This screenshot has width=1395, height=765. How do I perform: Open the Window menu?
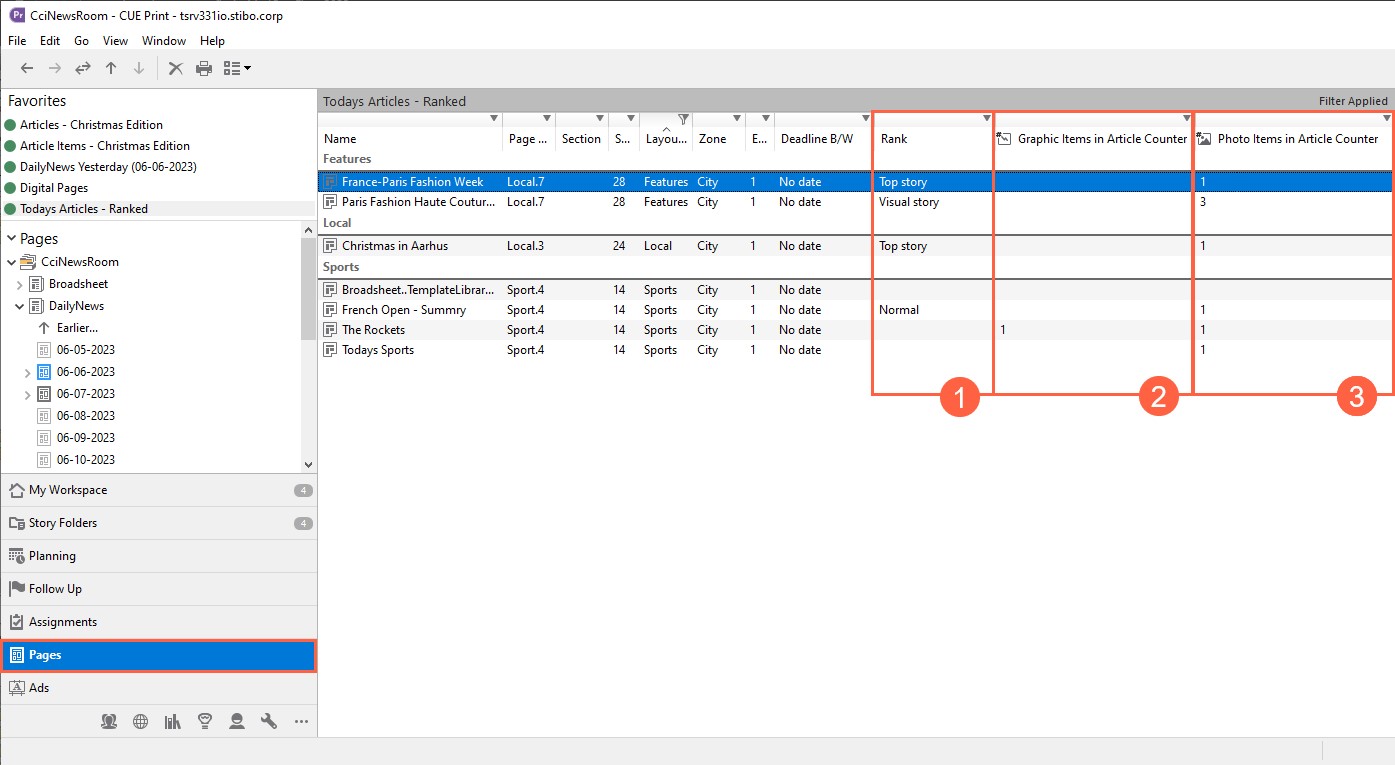point(164,41)
